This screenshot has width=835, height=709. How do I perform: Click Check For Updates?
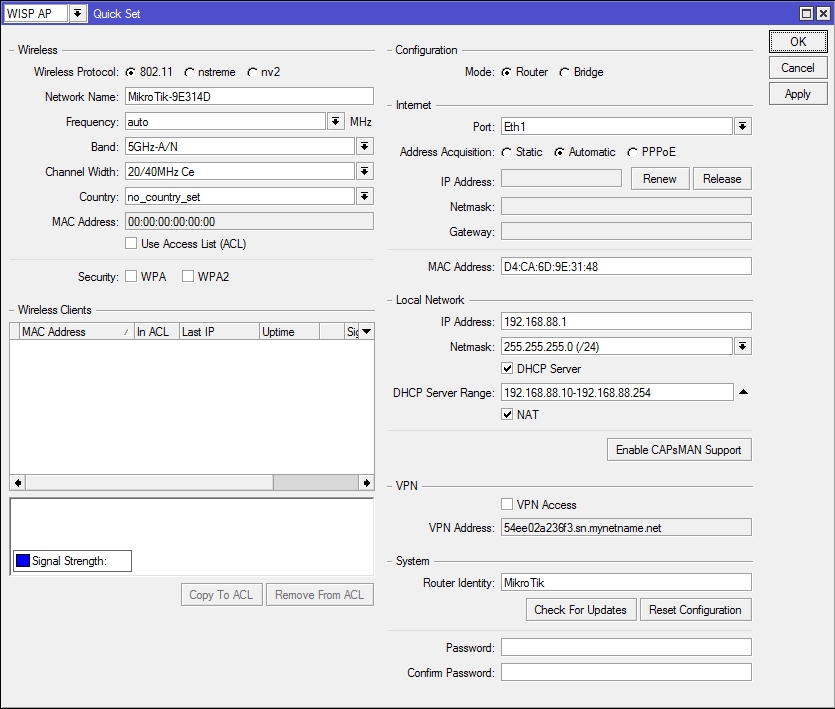[x=580, y=610]
